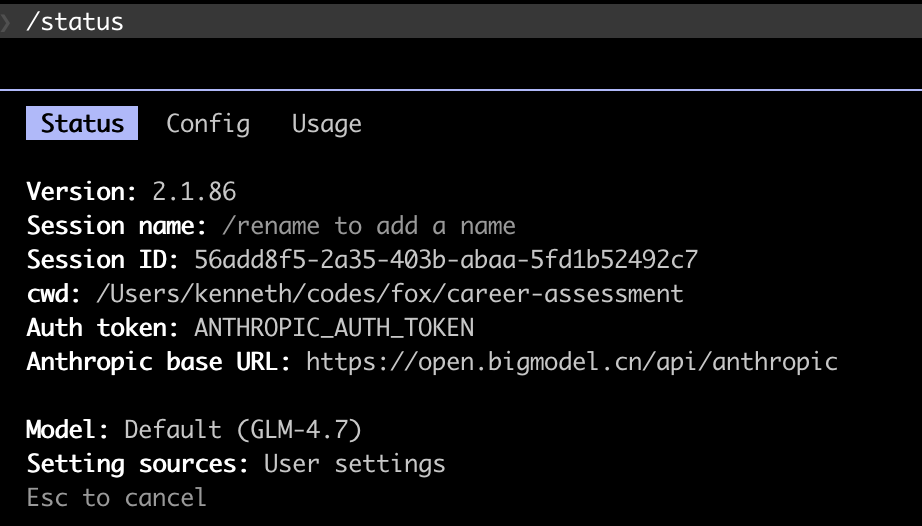Click the Auth token label
The image size is (922, 526).
[102, 328]
